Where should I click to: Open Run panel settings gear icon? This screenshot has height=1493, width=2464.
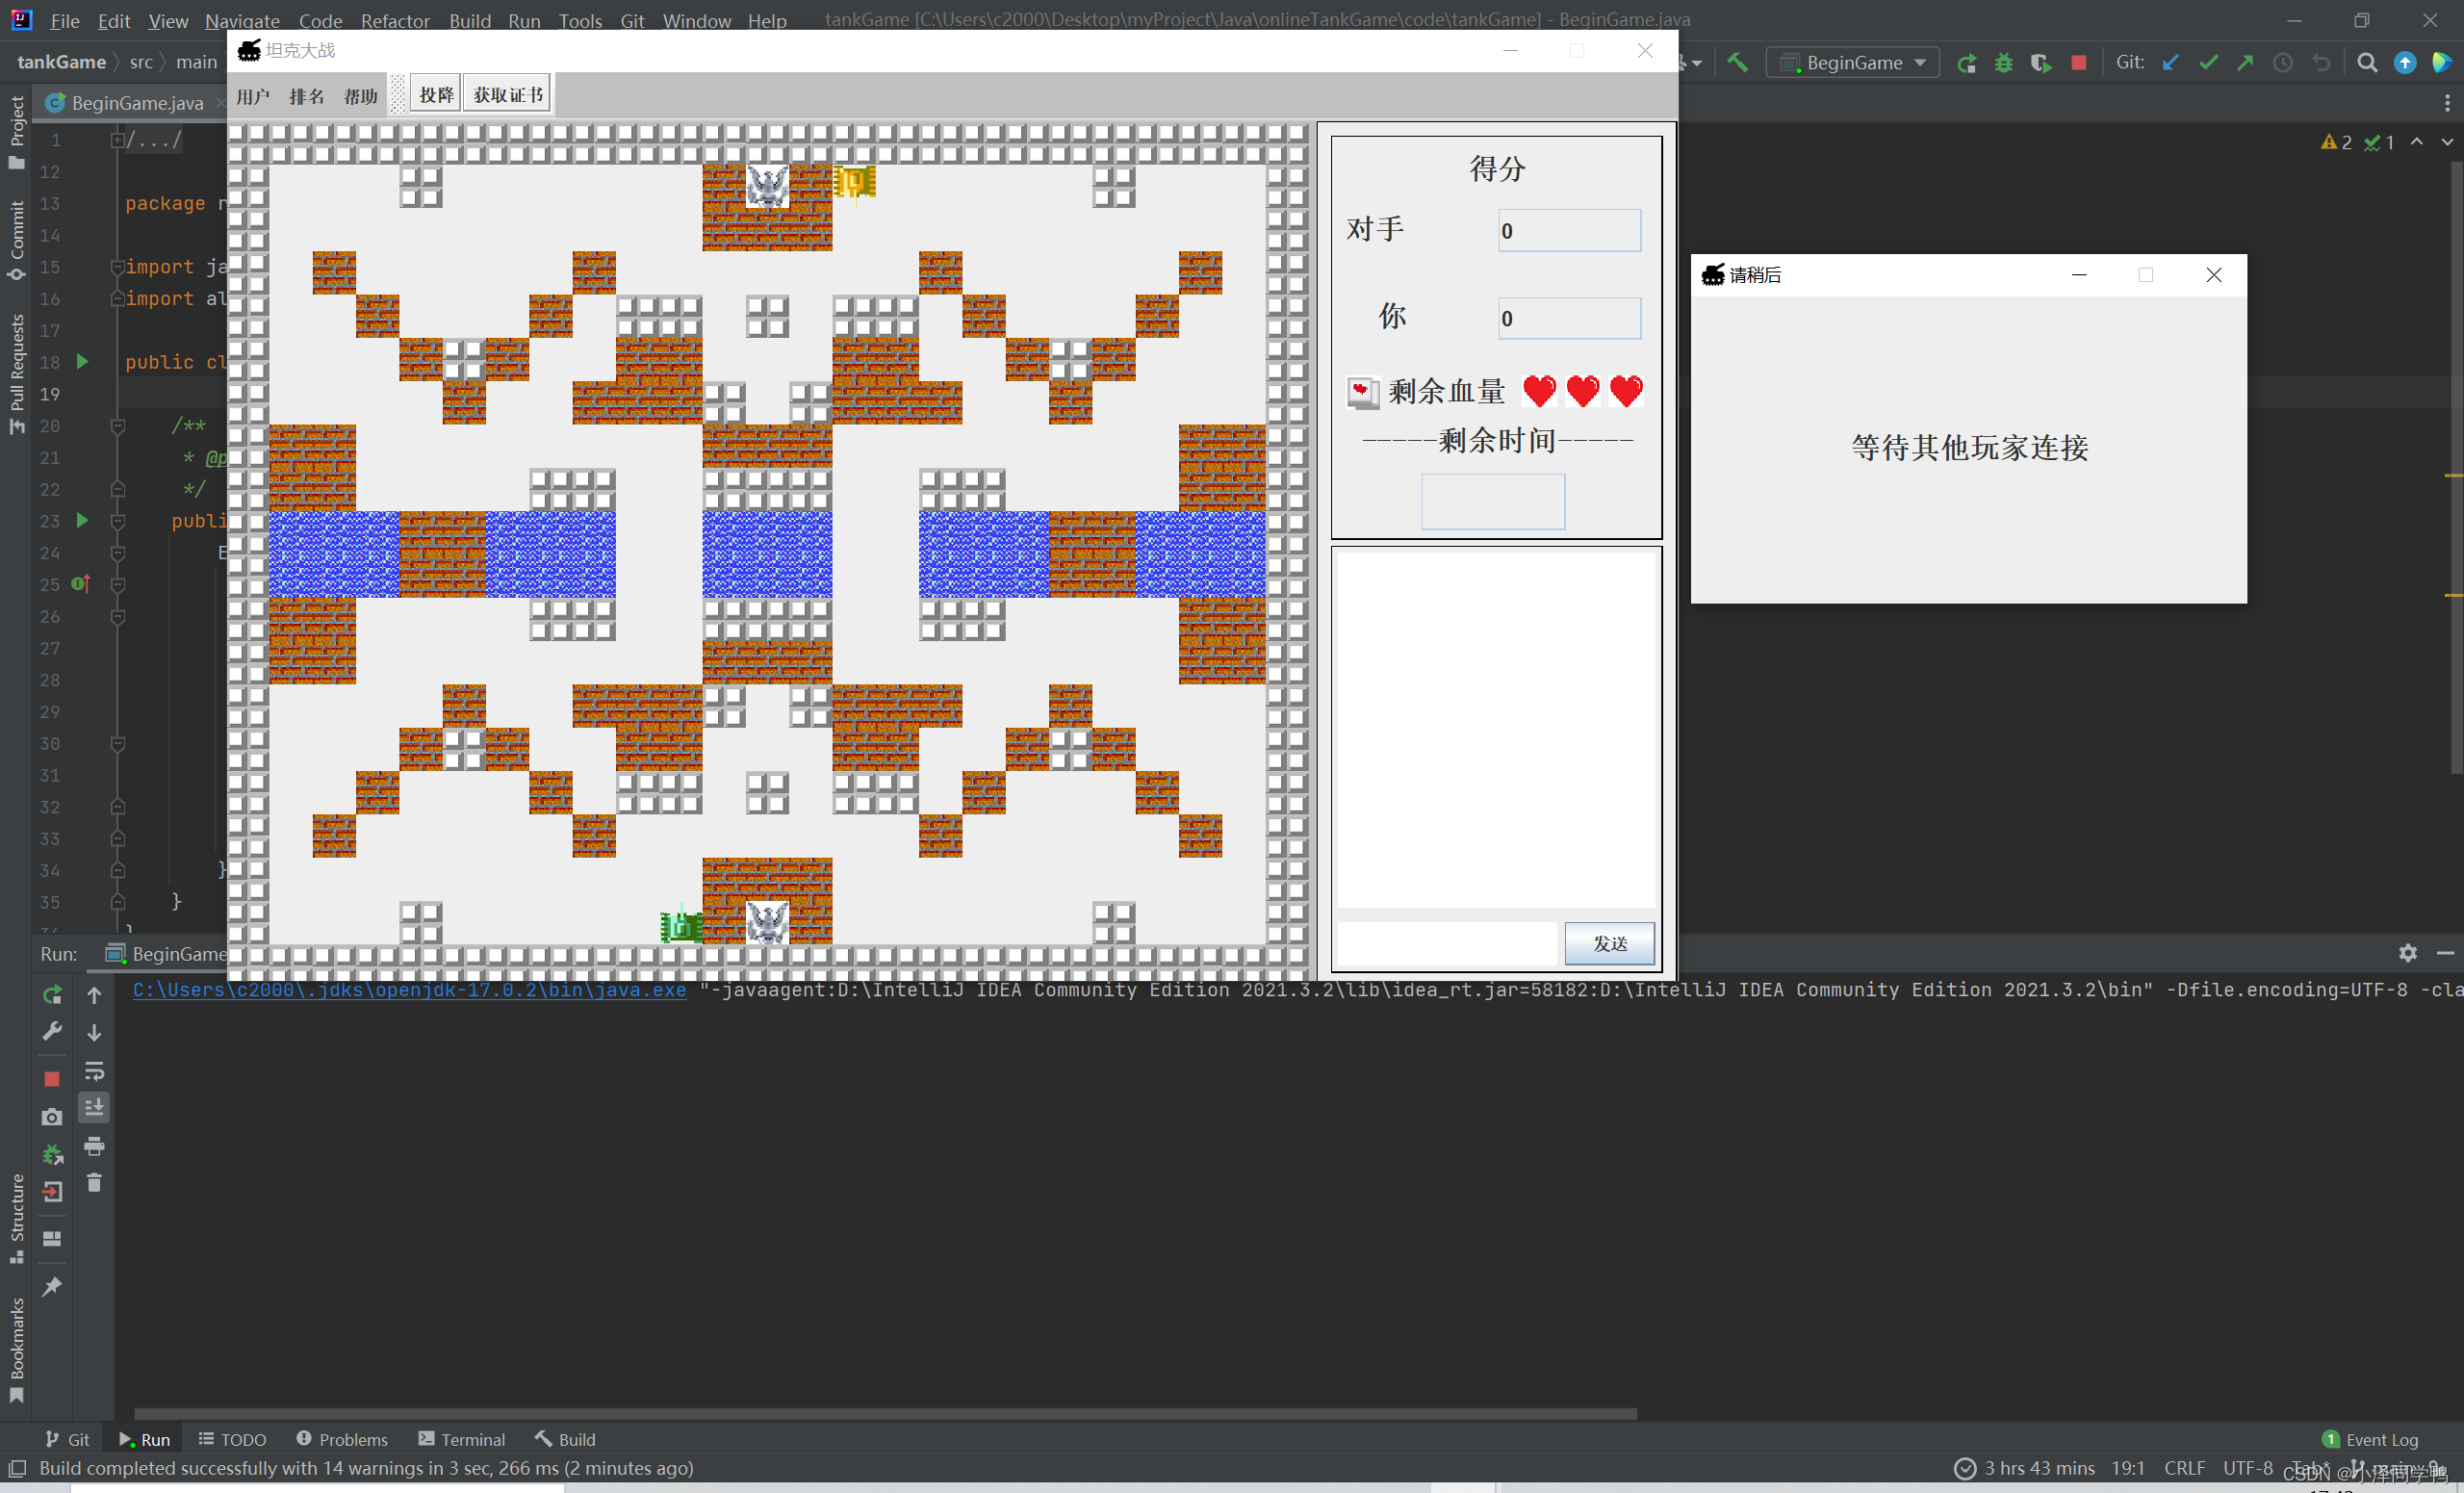point(2407,953)
